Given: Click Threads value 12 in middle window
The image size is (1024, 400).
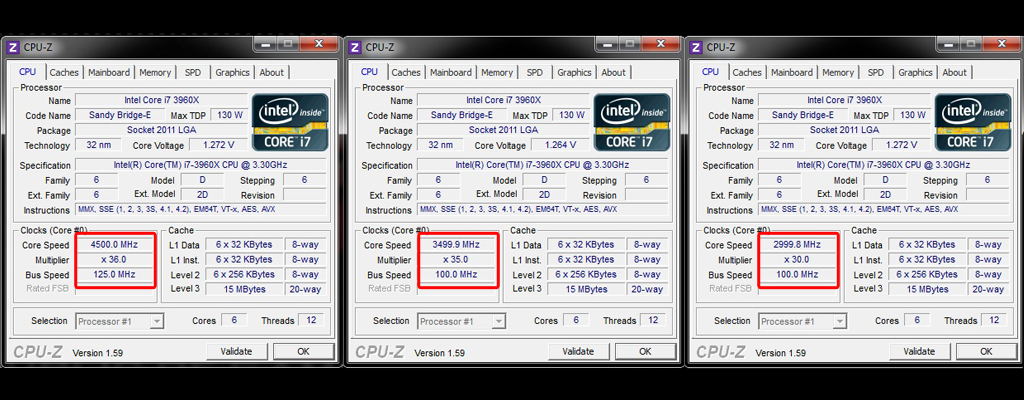Looking at the screenshot, I should coord(652,320).
